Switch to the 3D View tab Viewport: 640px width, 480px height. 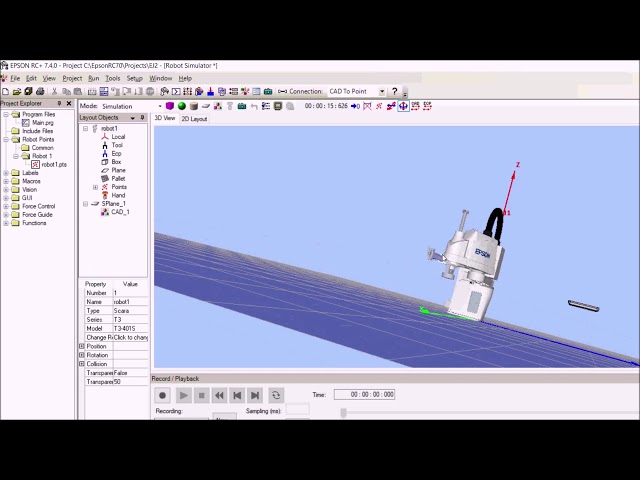point(165,118)
